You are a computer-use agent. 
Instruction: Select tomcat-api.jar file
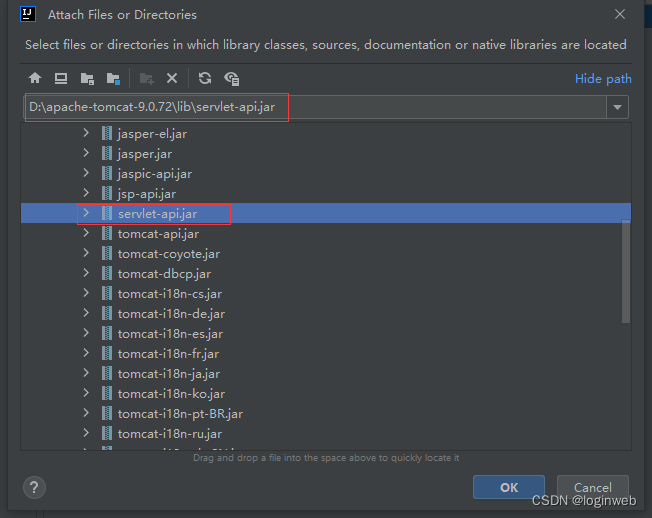pos(158,234)
